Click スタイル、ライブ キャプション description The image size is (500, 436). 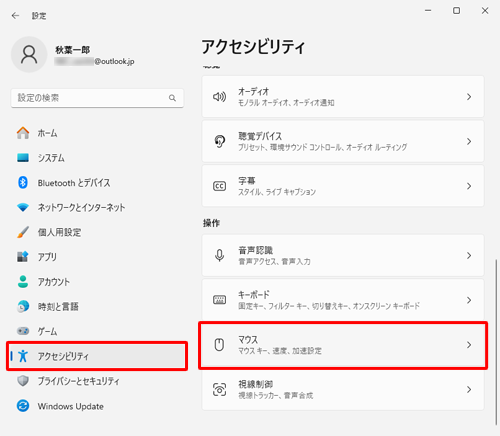coord(277,192)
